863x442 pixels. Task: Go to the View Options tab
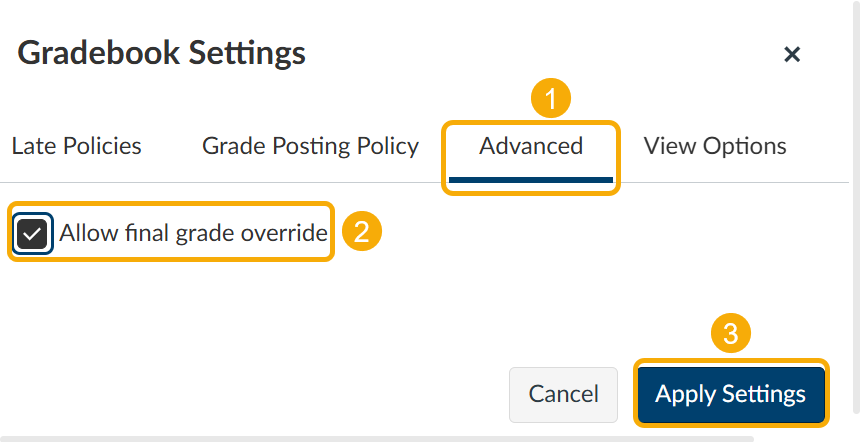point(715,146)
